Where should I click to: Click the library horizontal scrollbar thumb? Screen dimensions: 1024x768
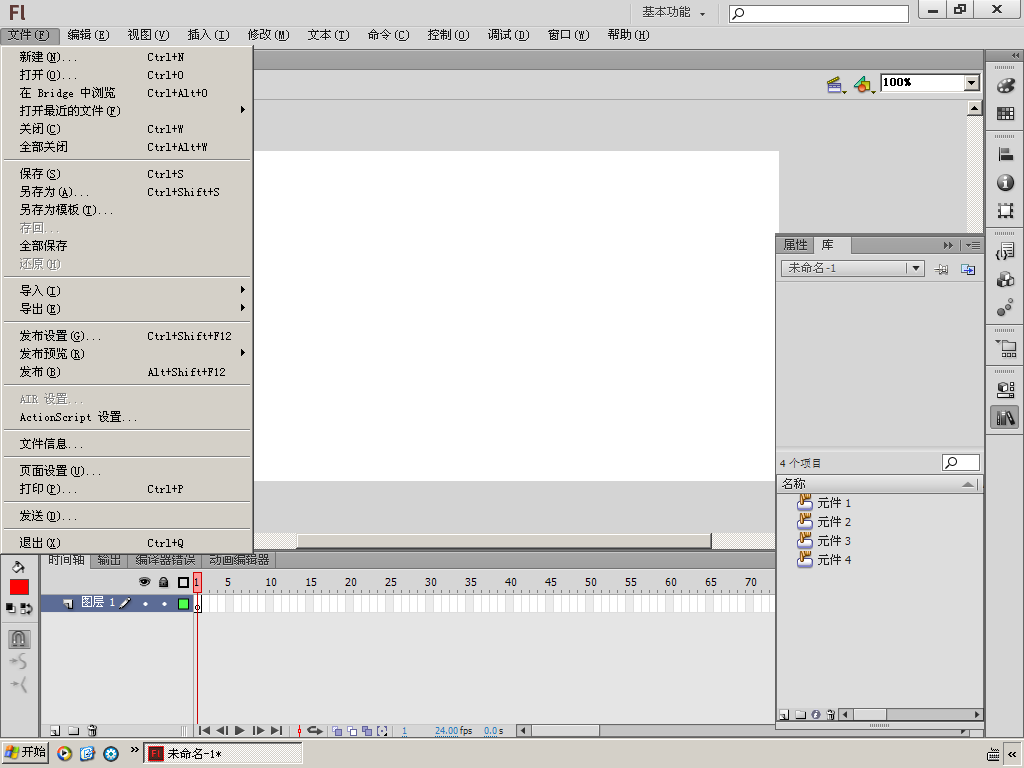870,714
